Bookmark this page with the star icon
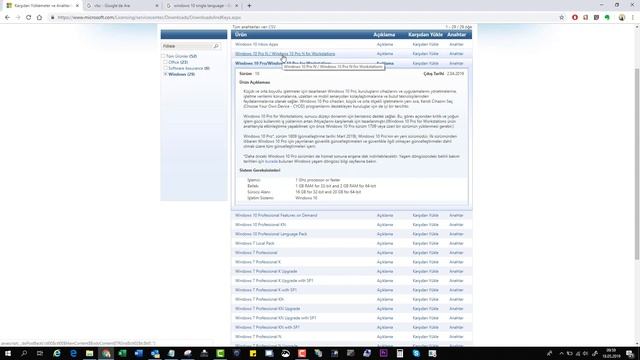 pos(562,18)
